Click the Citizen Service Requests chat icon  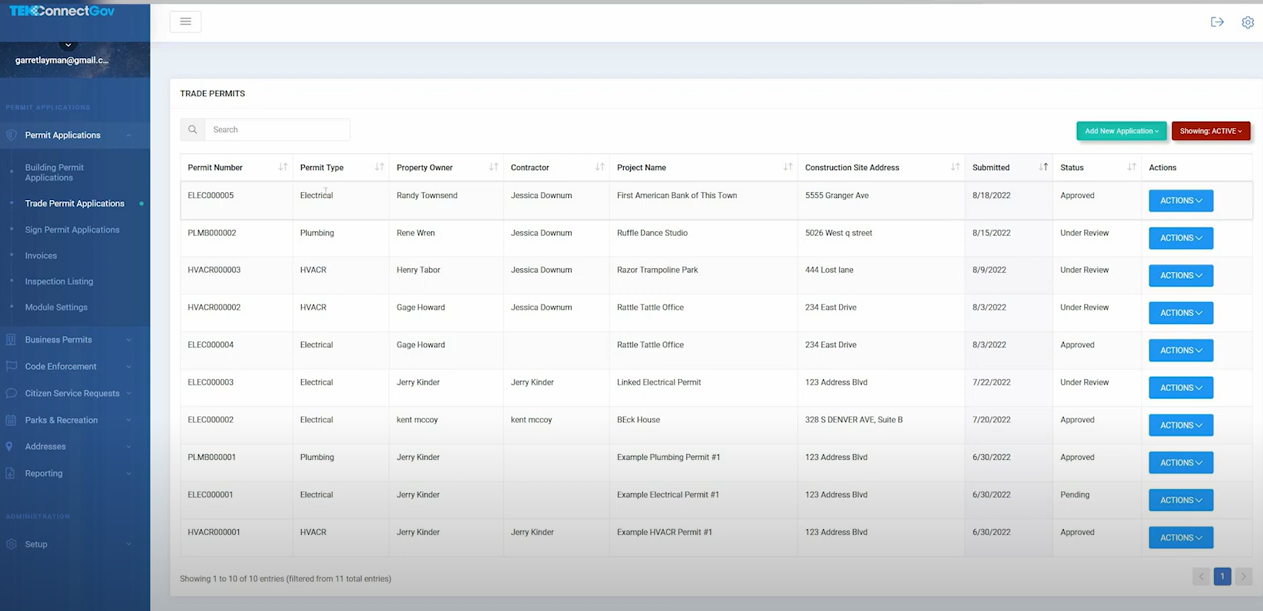[x=10, y=393]
